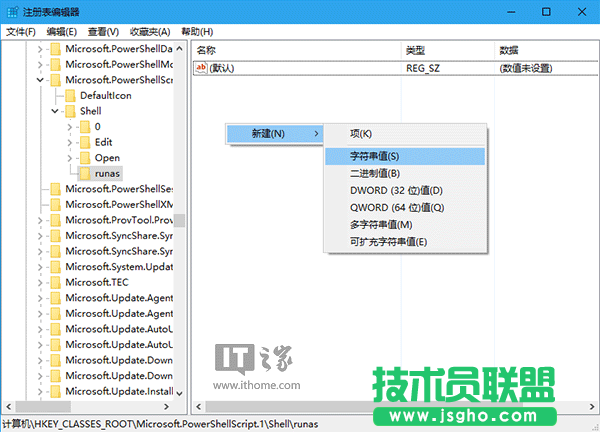
Task: Click the (默认) string value icon
Action: click(x=201, y=68)
